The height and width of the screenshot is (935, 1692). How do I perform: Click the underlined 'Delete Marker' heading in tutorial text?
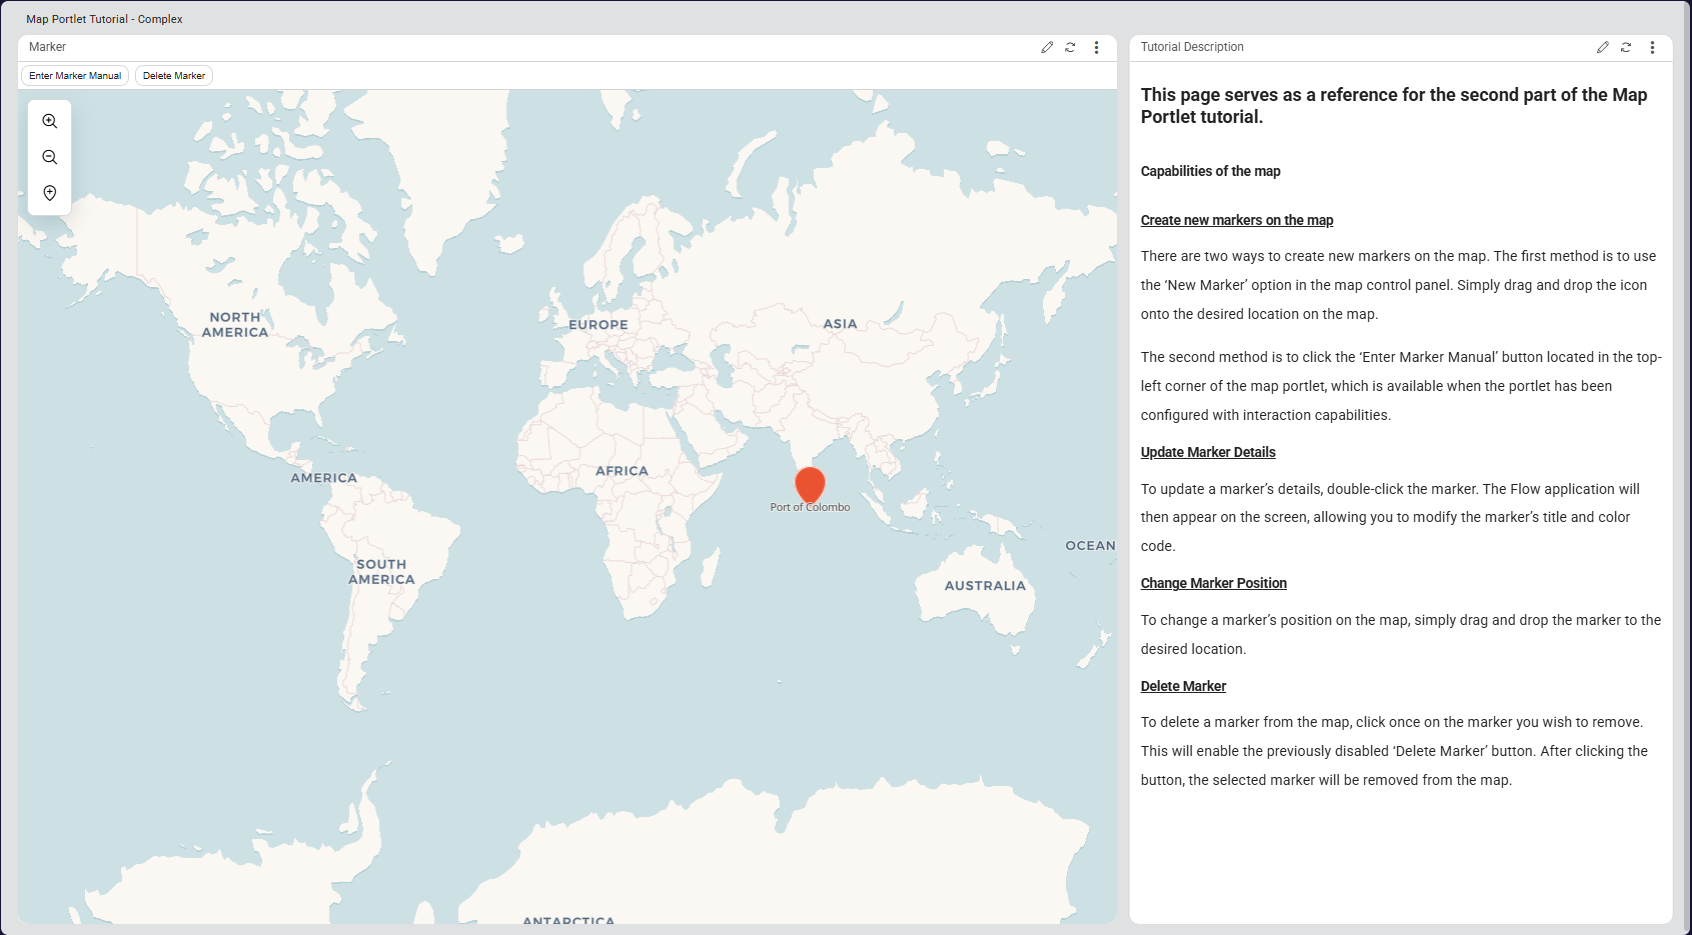[1183, 686]
